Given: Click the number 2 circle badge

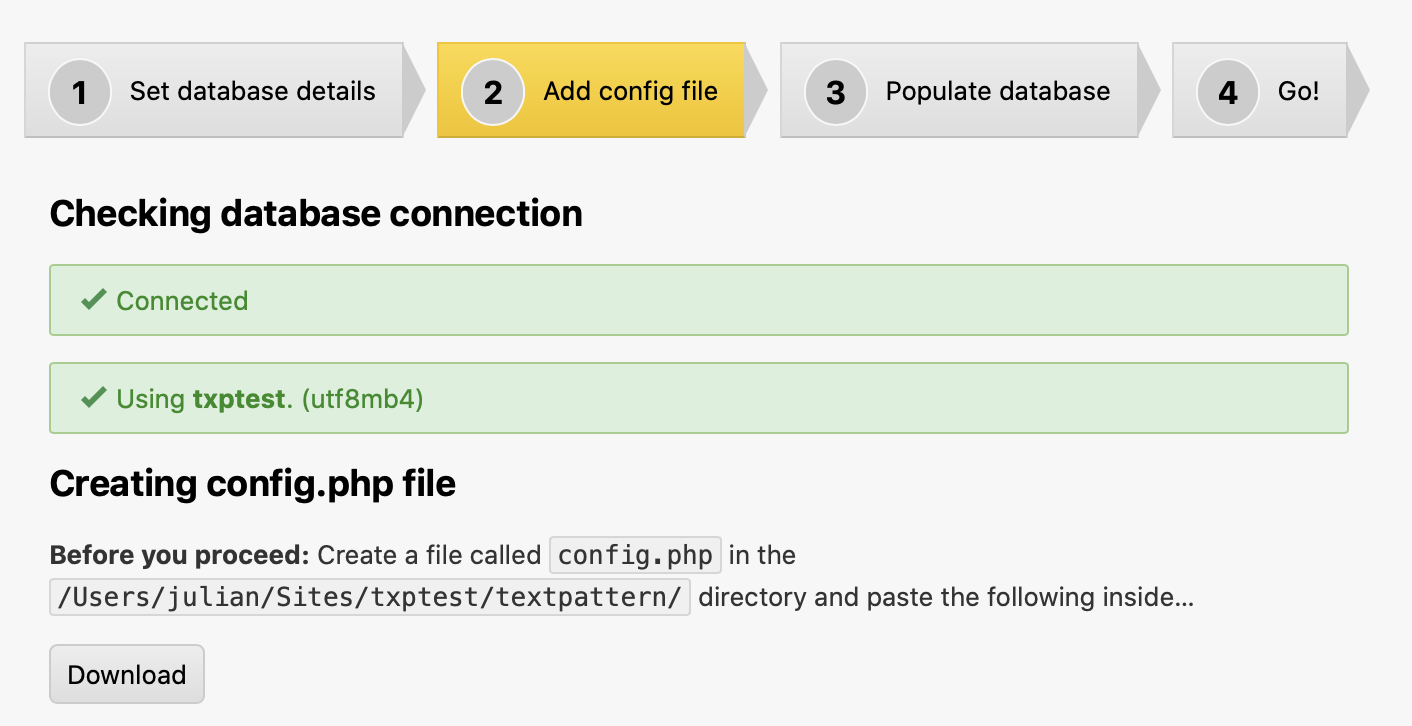Looking at the screenshot, I should point(492,92).
